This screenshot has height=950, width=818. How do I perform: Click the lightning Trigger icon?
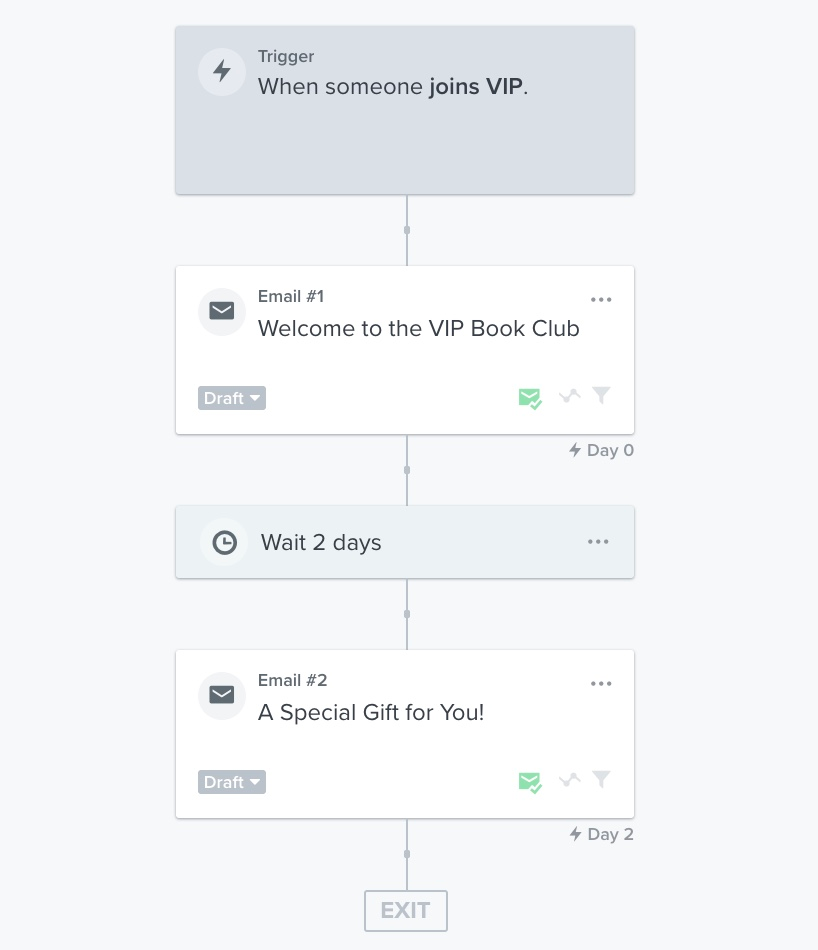coord(222,71)
